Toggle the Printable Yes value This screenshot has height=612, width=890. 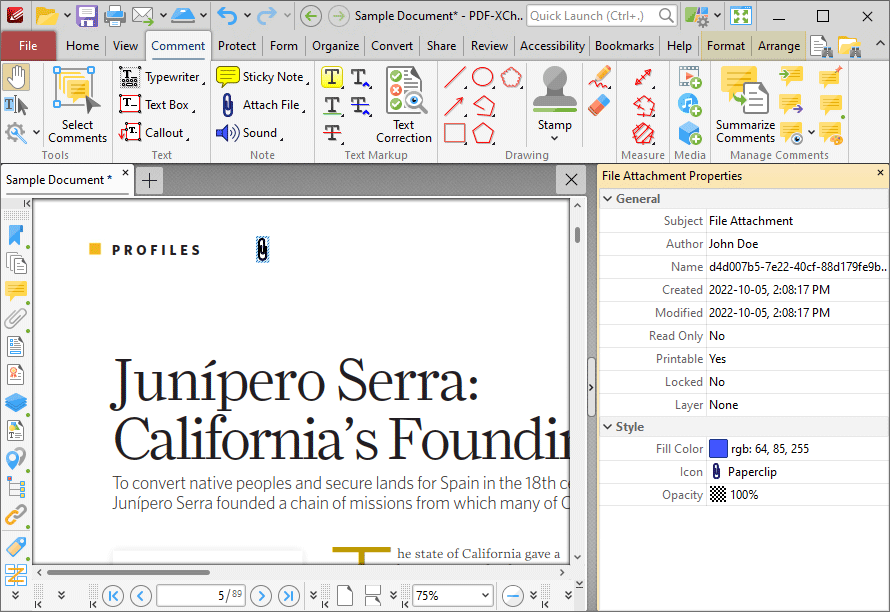coord(798,359)
